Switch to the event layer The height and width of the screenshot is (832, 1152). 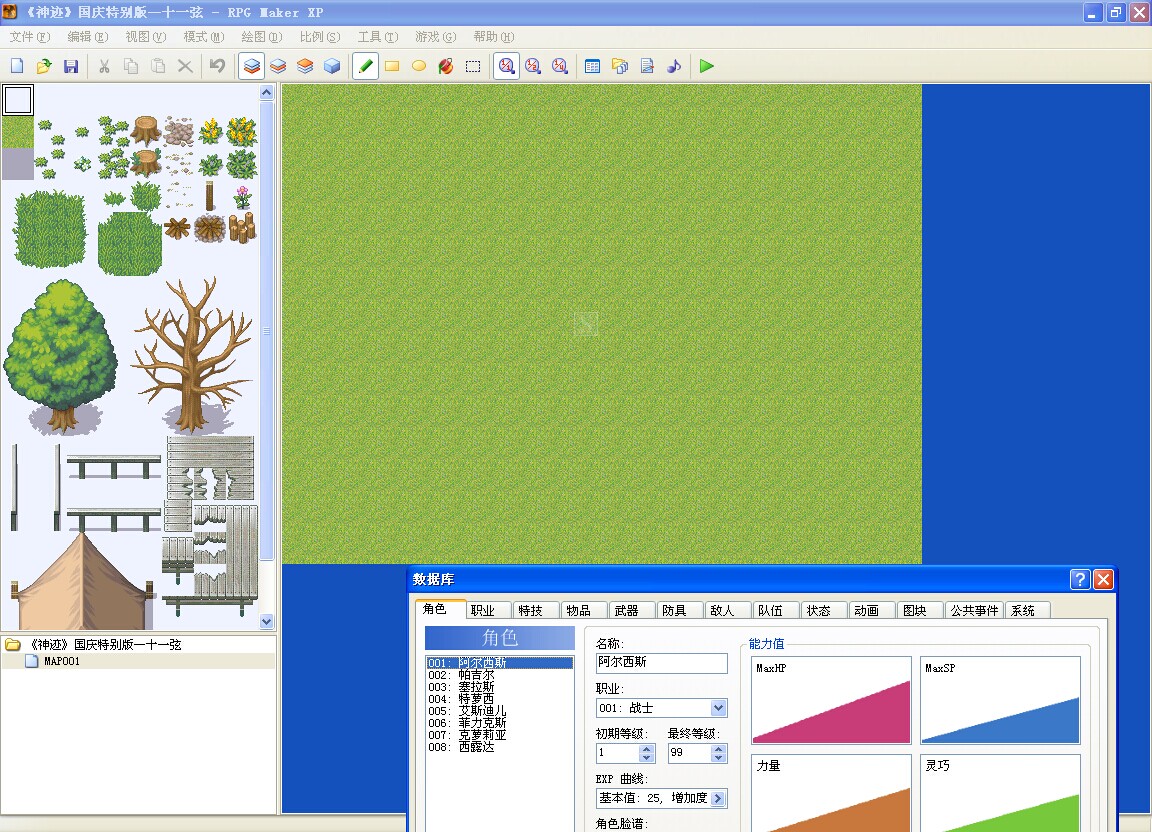(332, 66)
